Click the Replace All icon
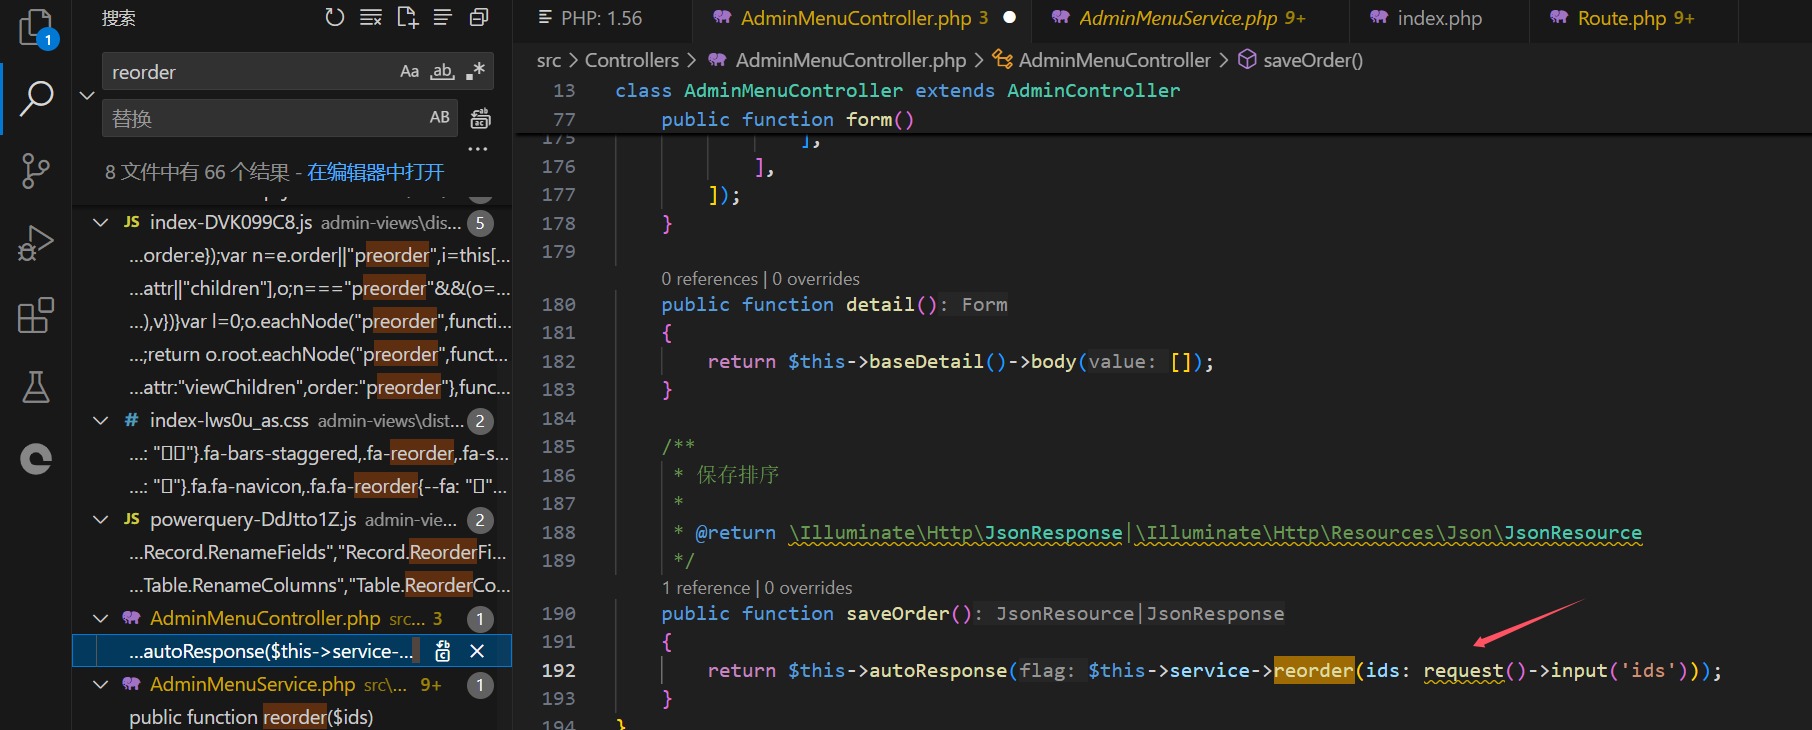The image size is (1812, 730). (x=481, y=118)
